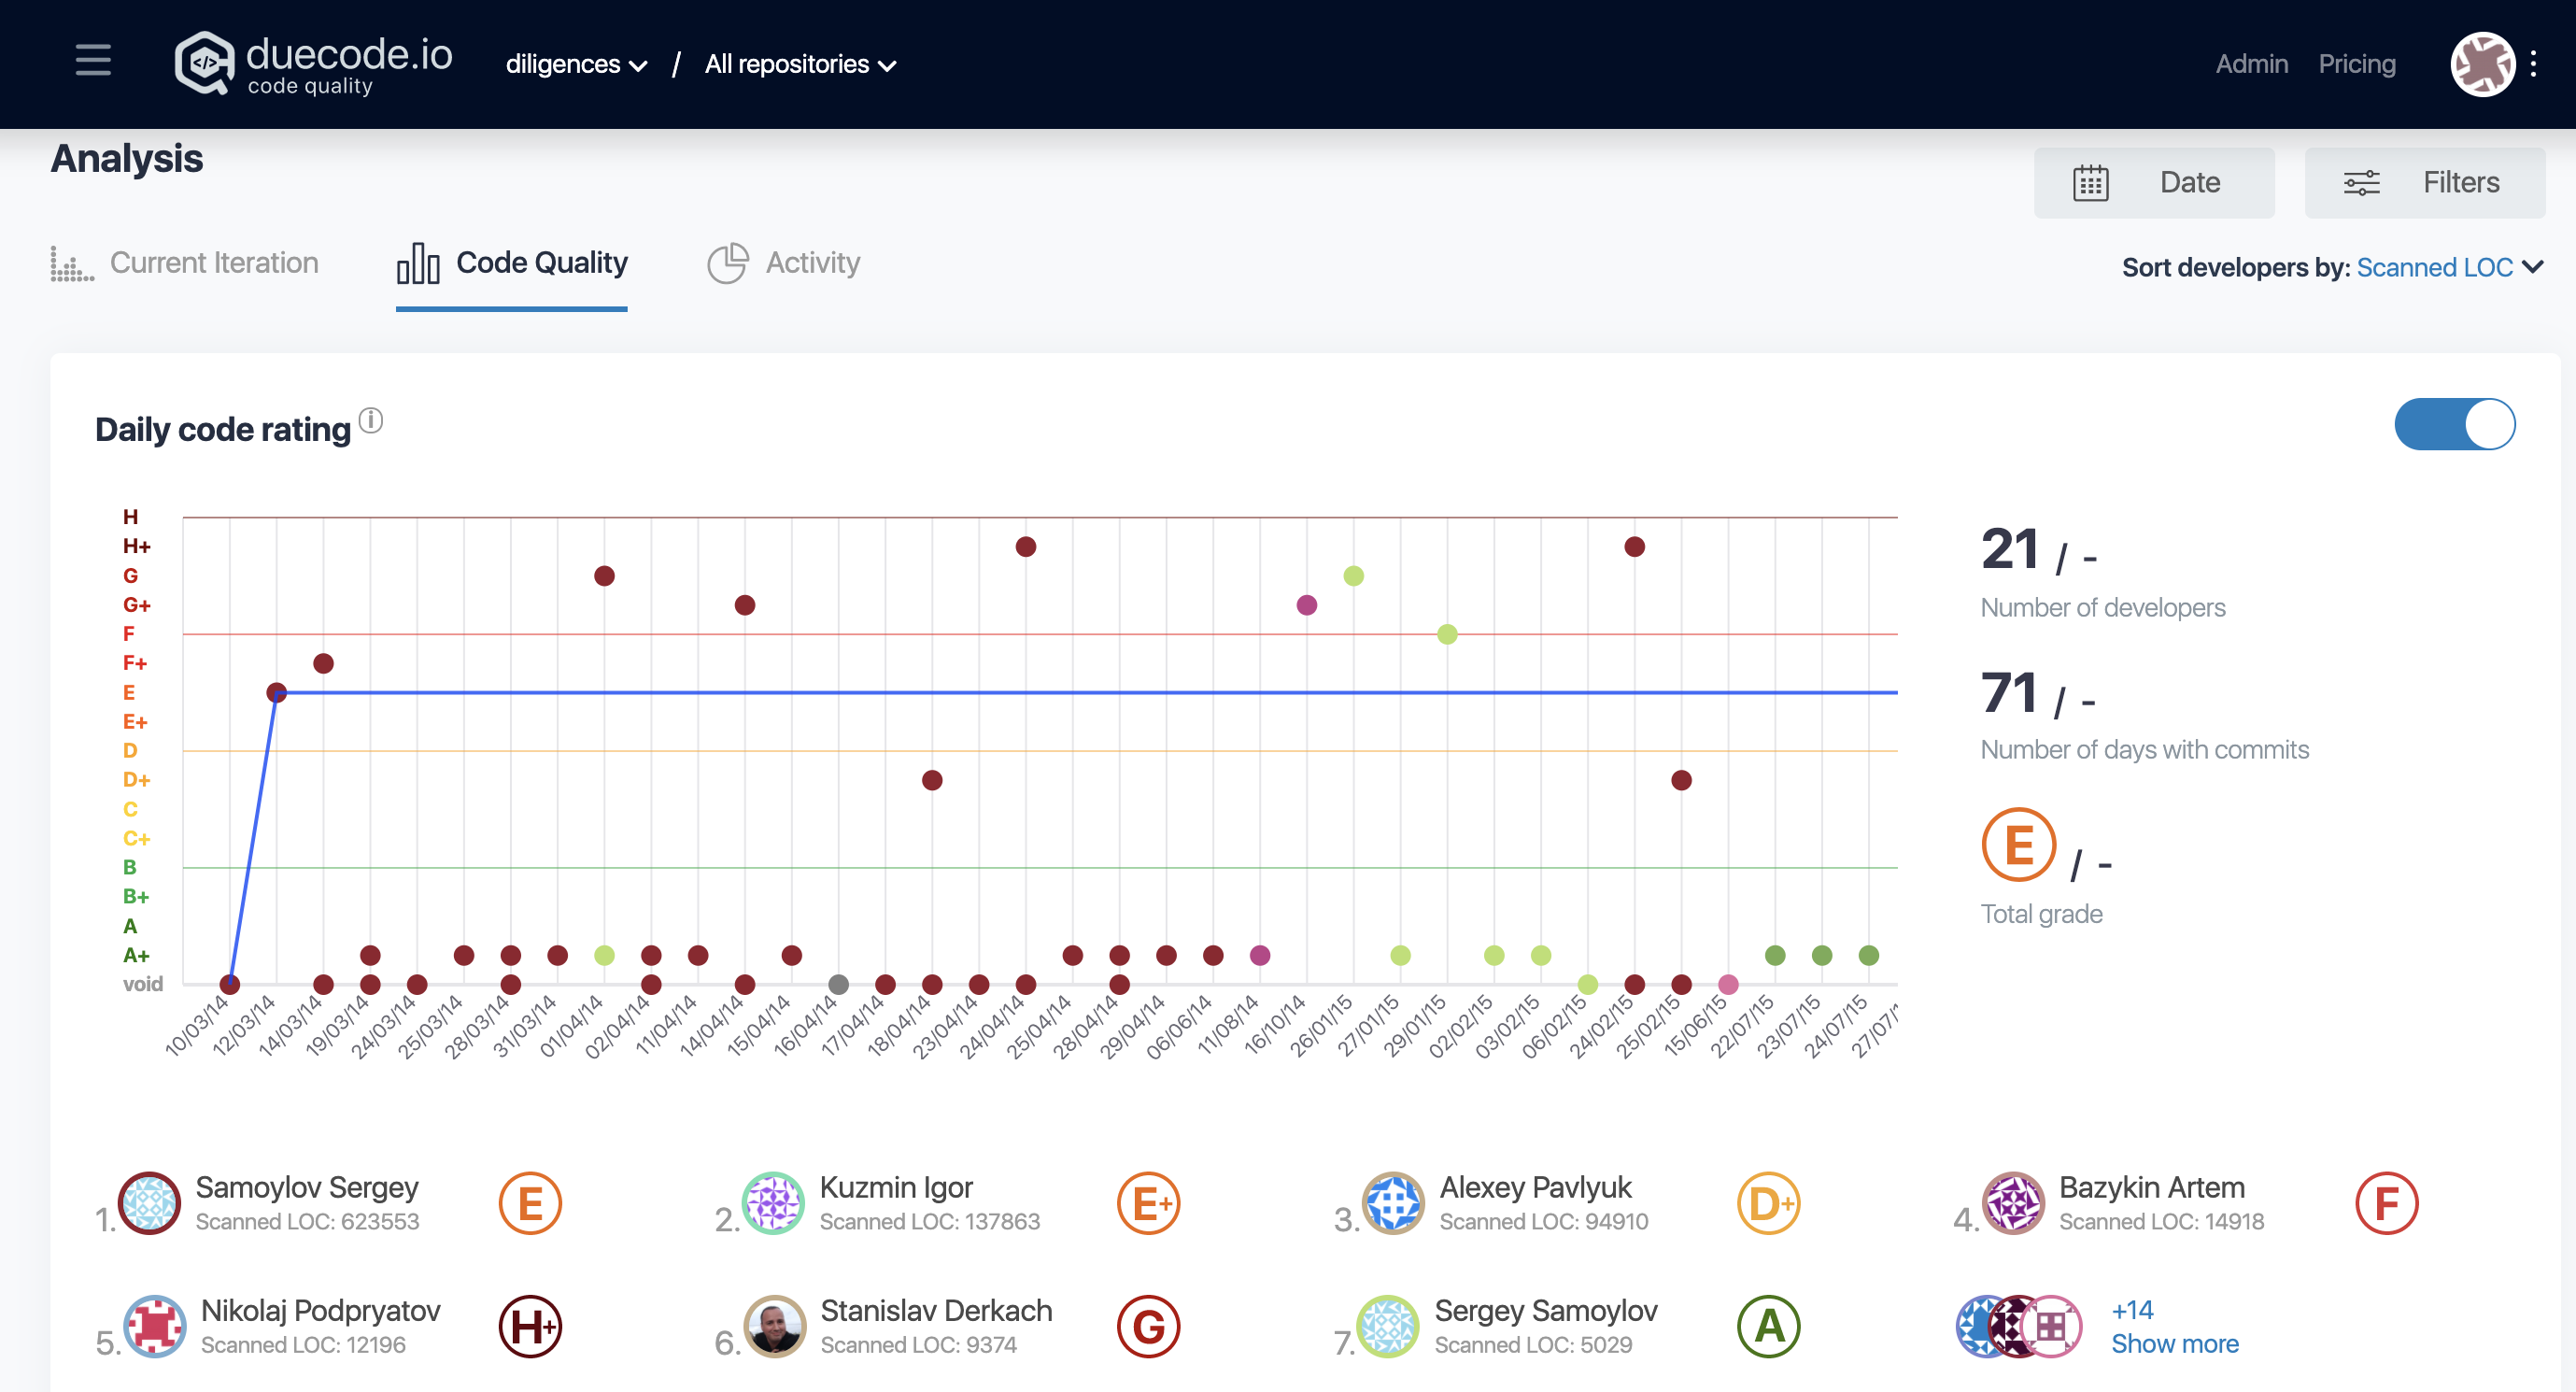
Task: Click Sergey Samoylov's A grade badge
Action: tap(1768, 1327)
